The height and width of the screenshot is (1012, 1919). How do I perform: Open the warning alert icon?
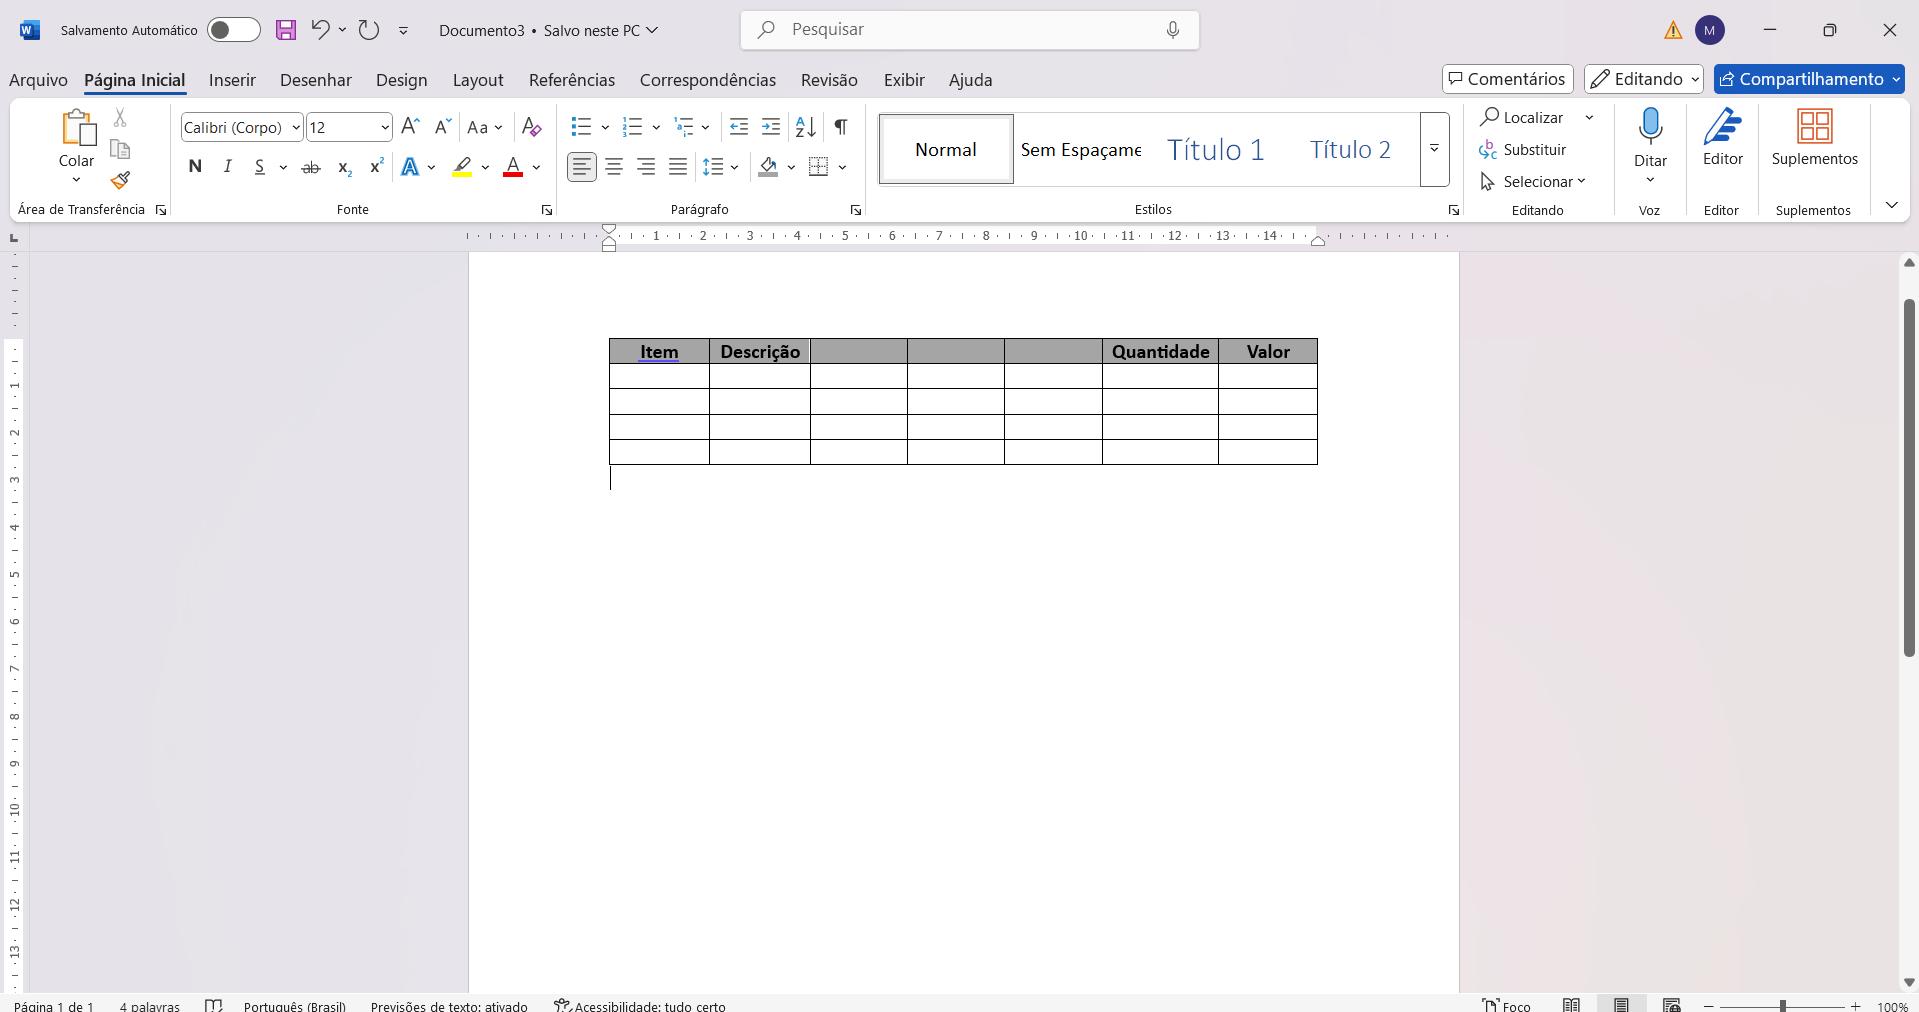[x=1673, y=31]
